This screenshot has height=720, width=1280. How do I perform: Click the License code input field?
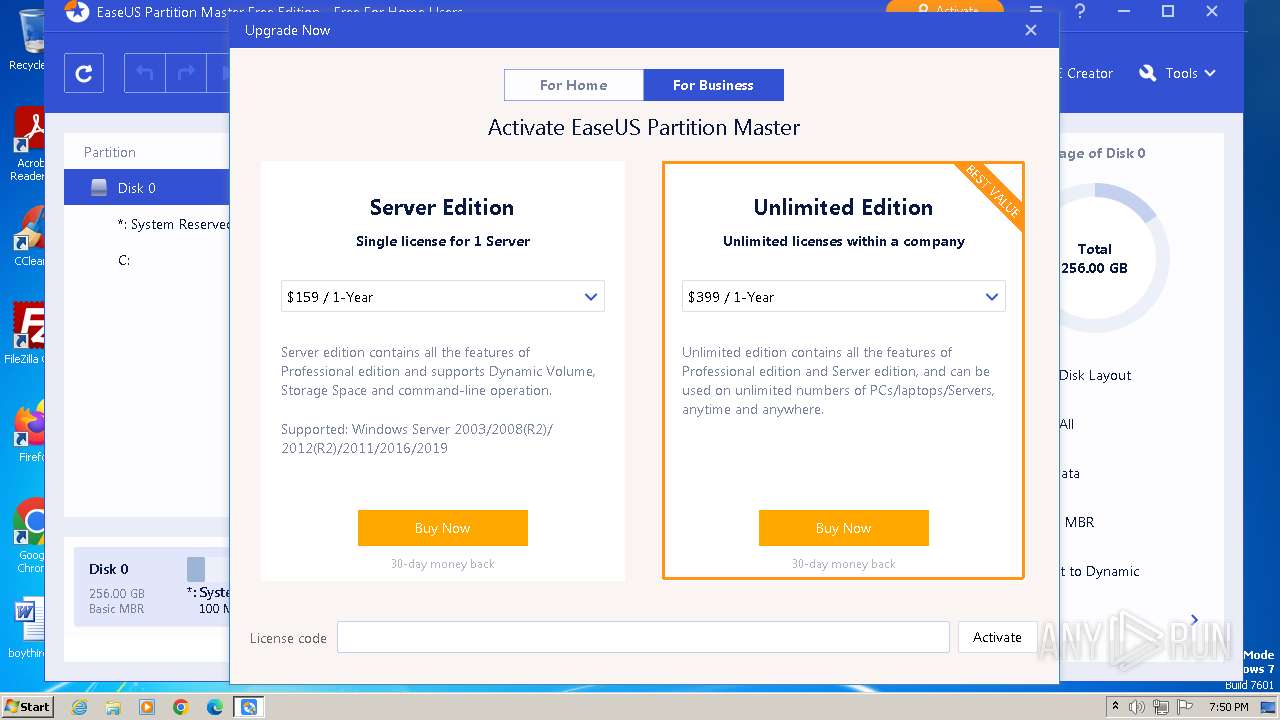pos(643,637)
